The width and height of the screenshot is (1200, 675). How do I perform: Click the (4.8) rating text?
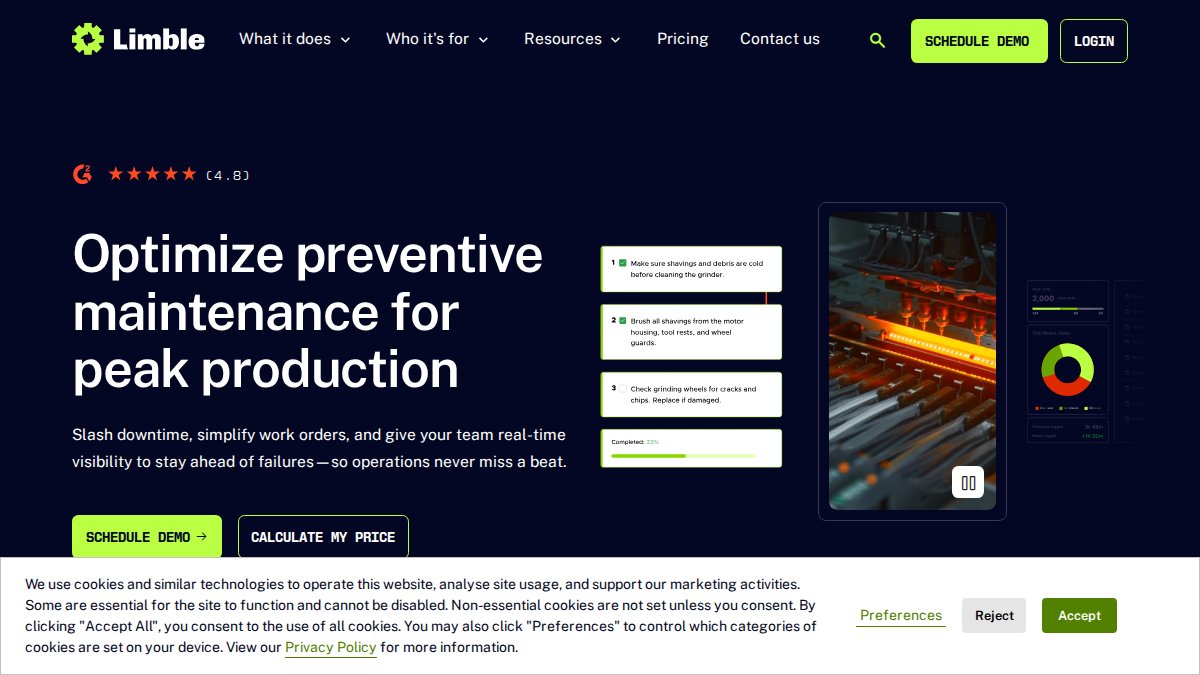pyautogui.click(x=228, y=175)
